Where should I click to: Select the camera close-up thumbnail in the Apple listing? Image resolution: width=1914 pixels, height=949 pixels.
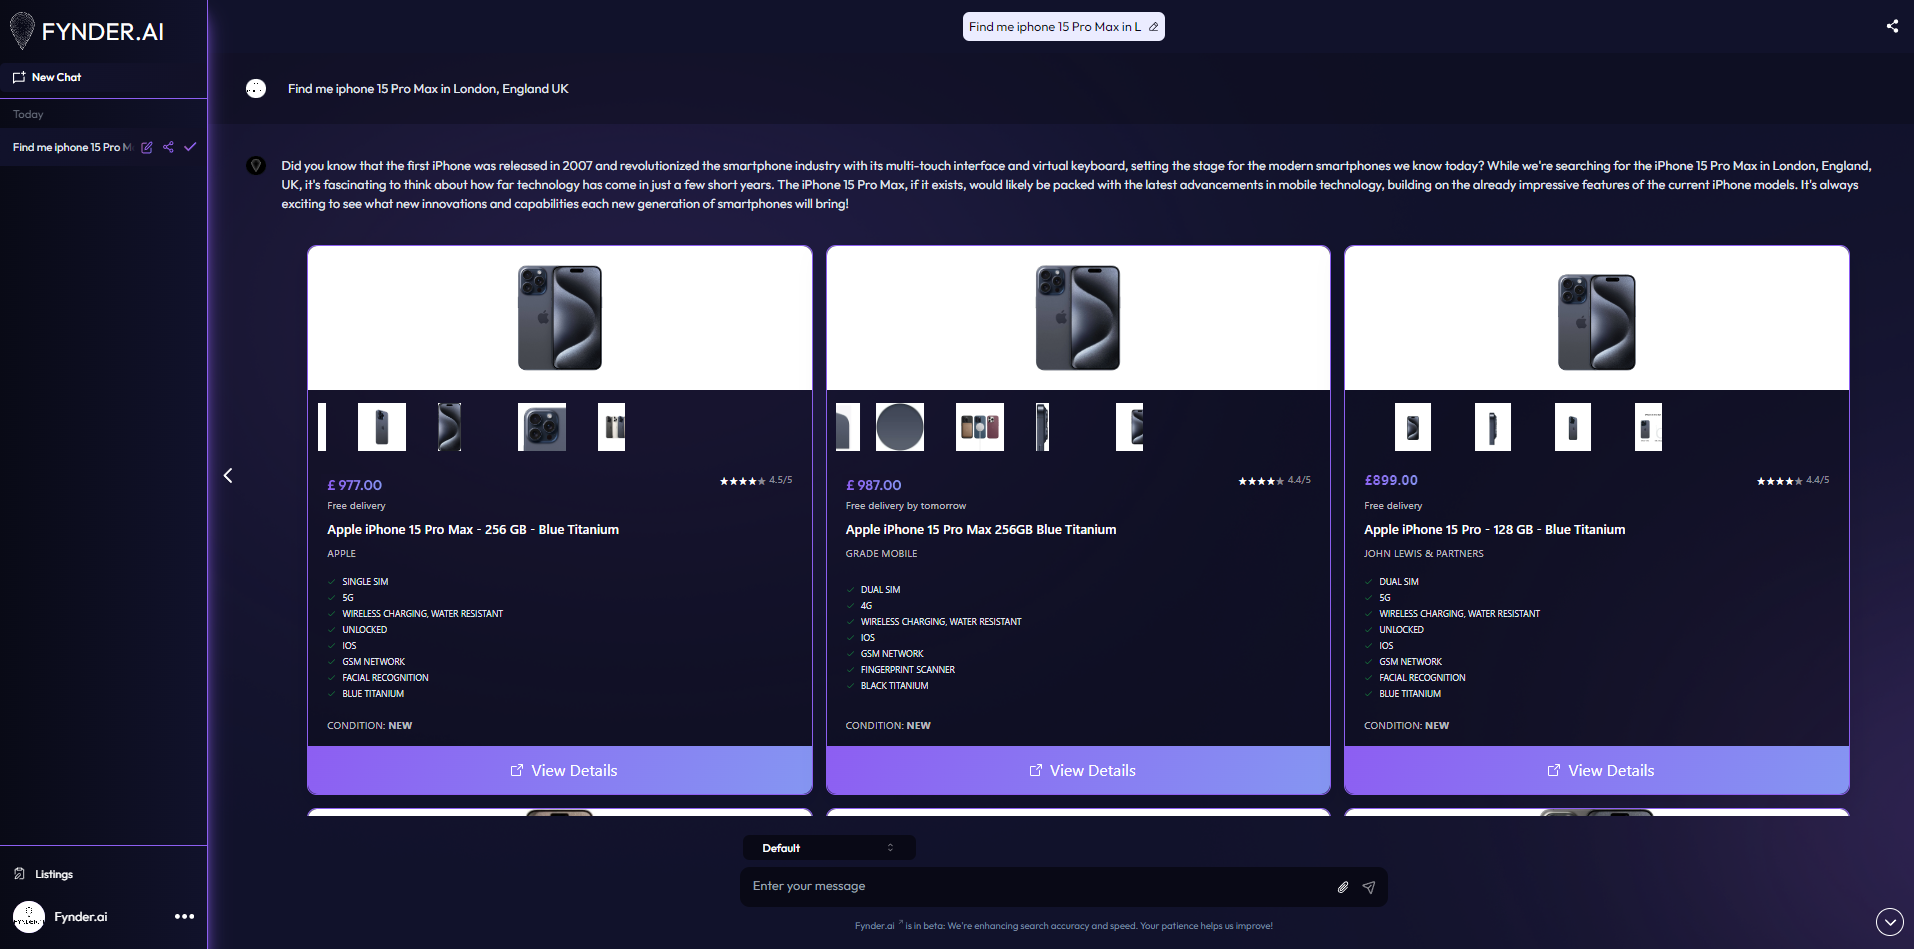542,427
